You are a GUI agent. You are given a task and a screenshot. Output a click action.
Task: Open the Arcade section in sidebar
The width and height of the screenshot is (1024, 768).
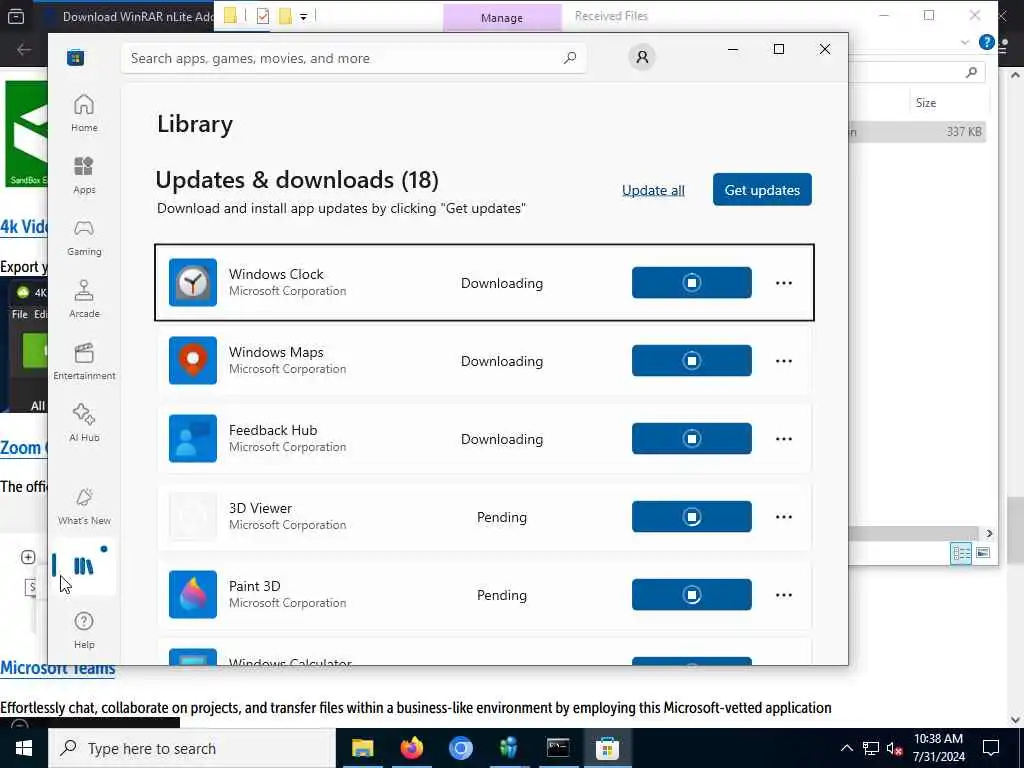point(84,299)
